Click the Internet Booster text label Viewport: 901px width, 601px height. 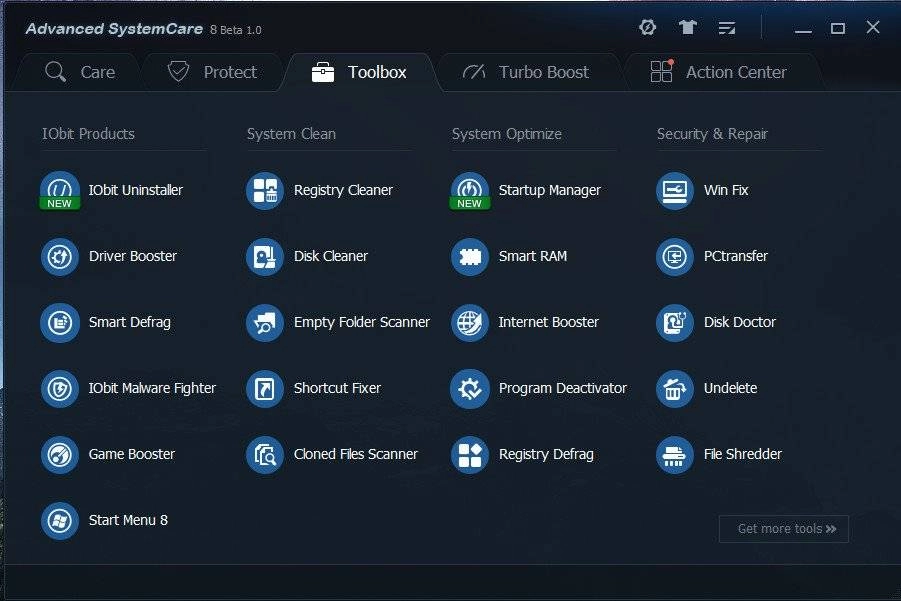point(548,322)
